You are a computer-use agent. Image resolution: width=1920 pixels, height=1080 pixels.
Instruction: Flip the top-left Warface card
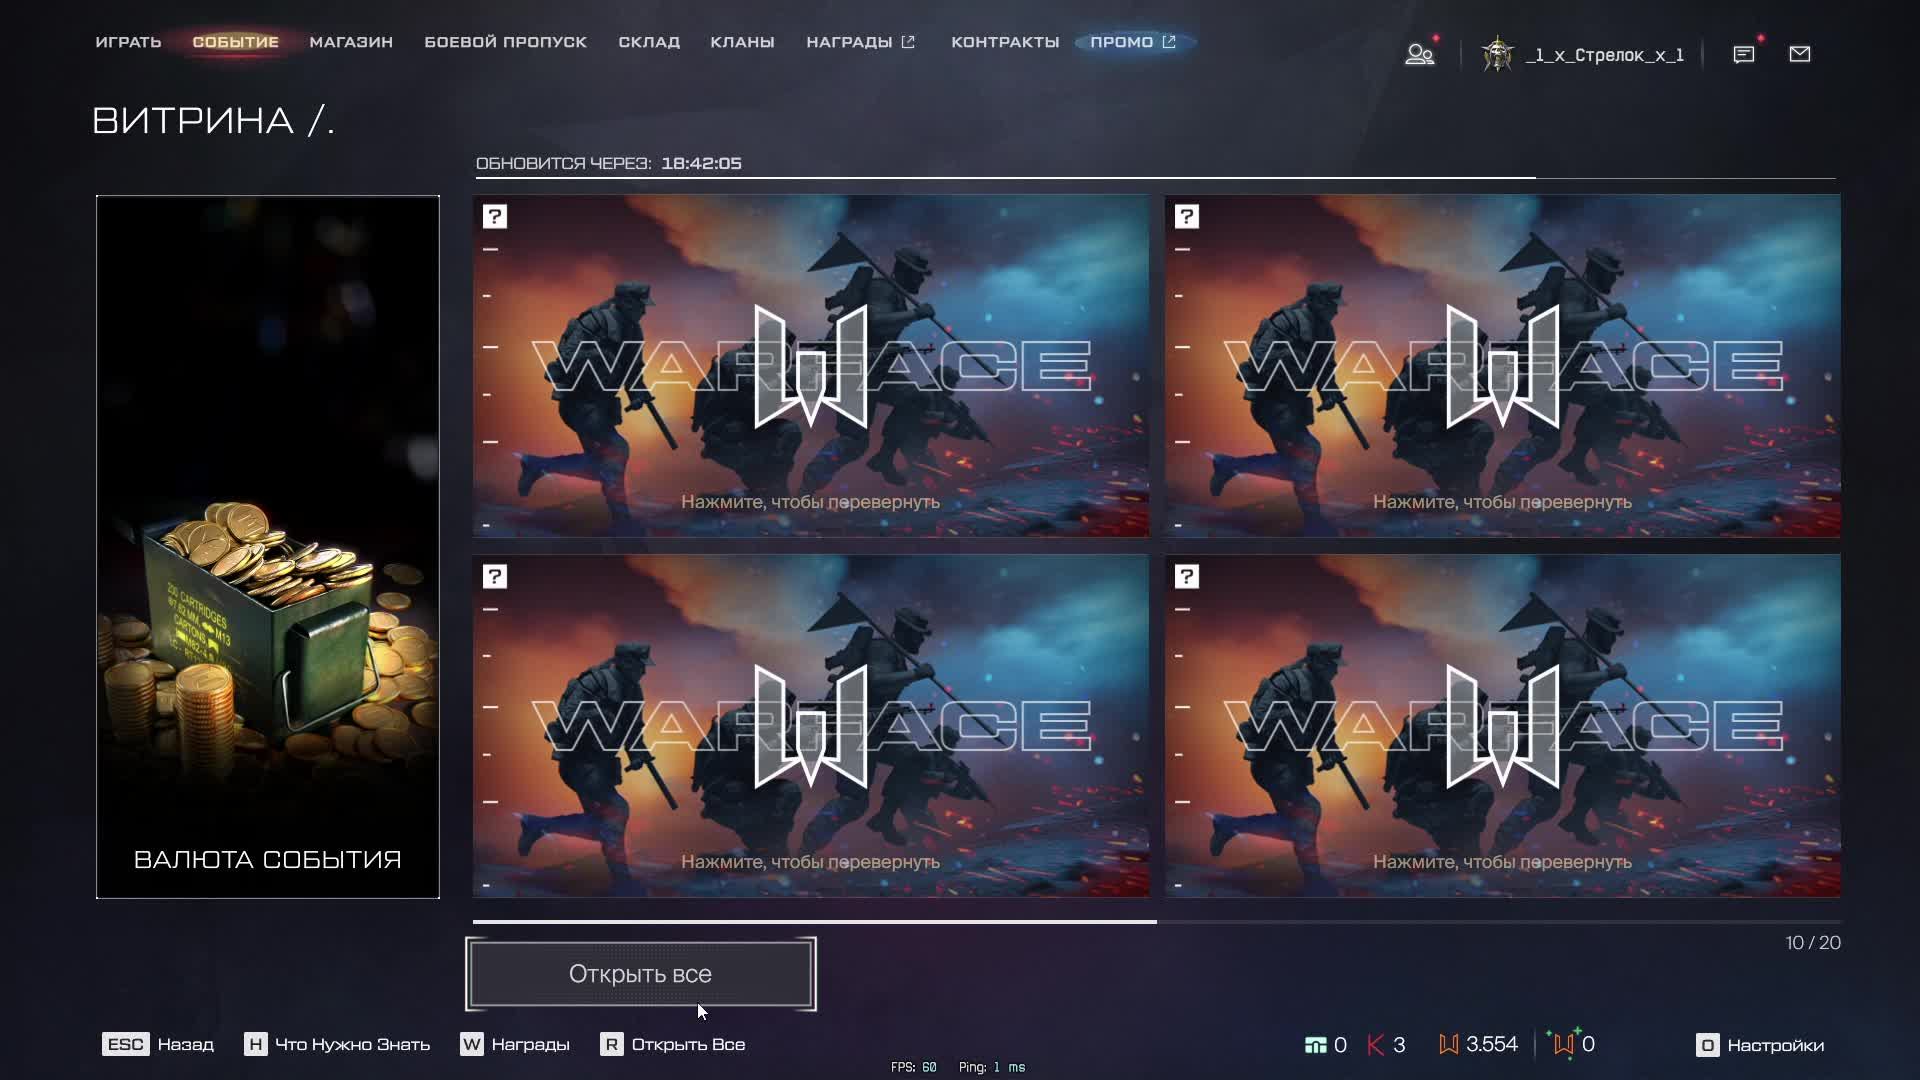tap(810, 366)
